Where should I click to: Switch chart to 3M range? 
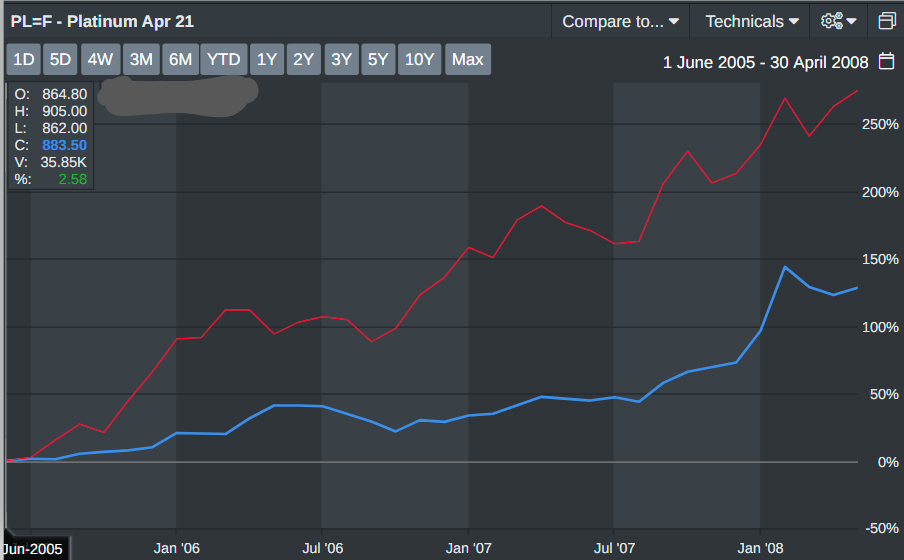(141, 59)
